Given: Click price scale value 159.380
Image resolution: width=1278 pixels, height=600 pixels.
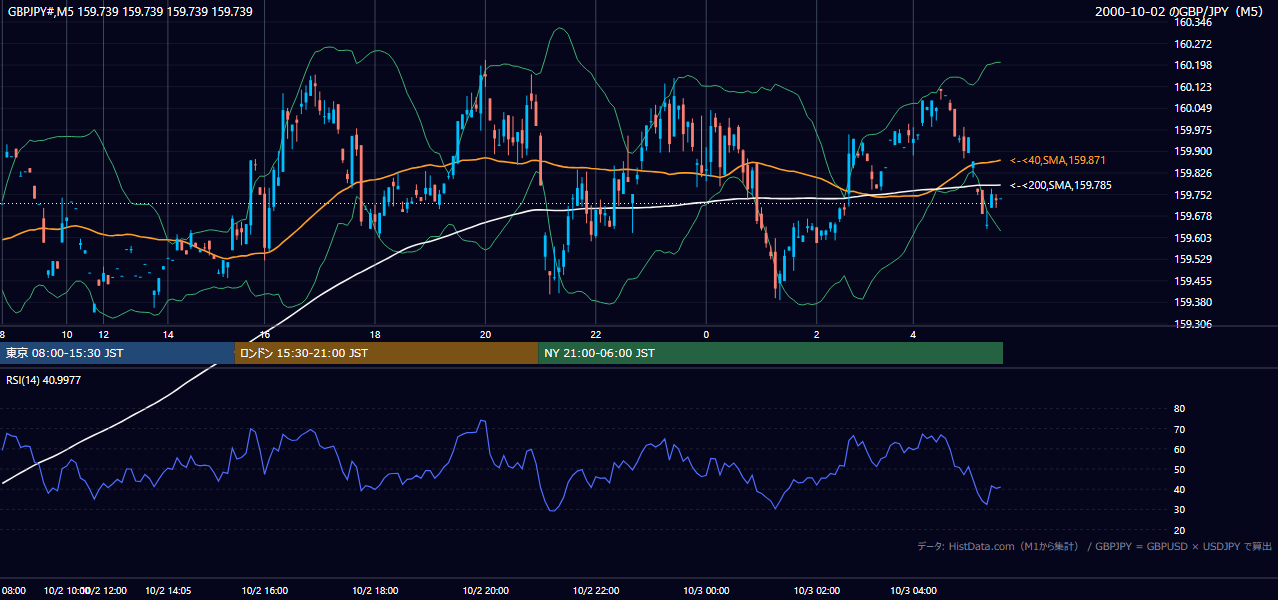Looking at the screenshot, I should point(1193,302).
